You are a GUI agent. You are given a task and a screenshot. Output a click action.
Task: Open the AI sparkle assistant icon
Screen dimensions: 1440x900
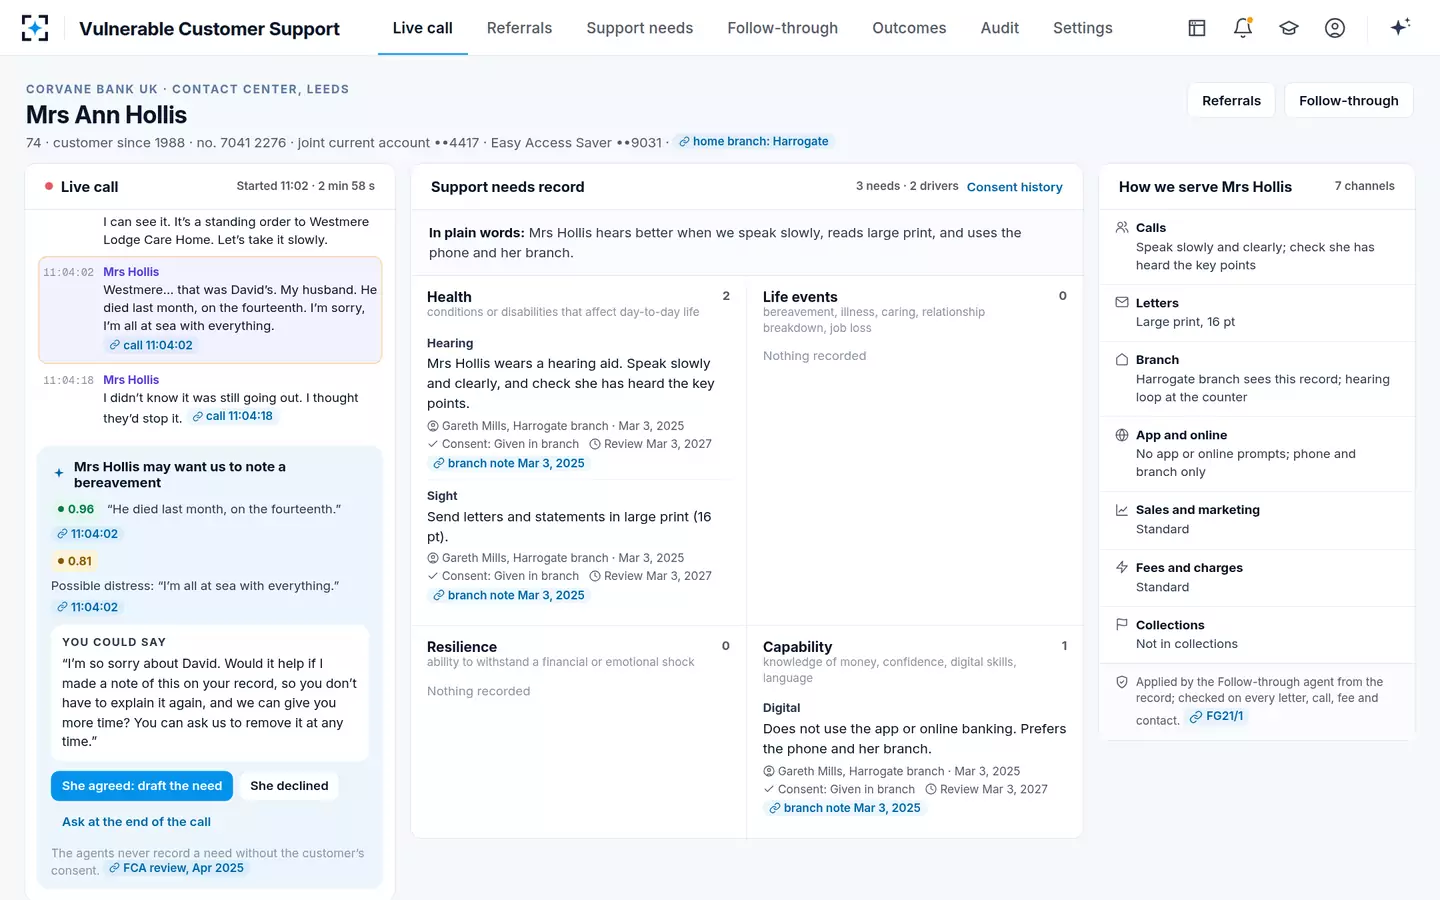1400,27
